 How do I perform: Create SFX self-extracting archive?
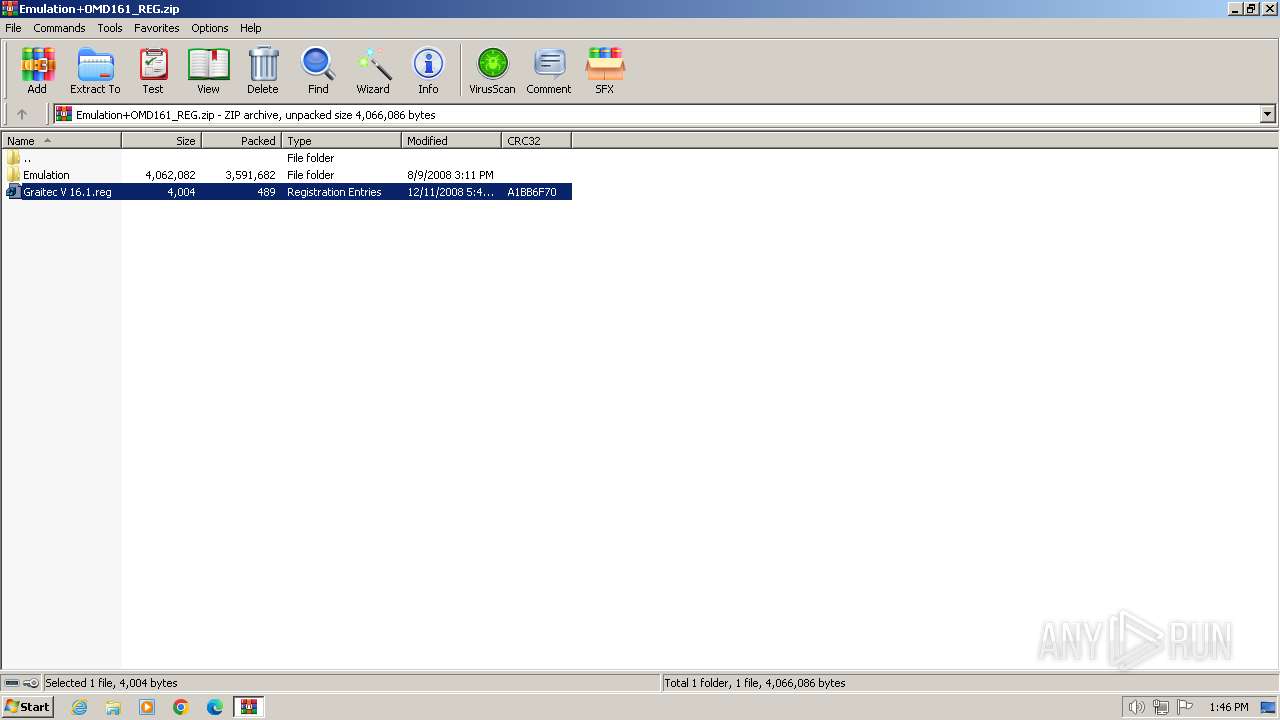605,71
